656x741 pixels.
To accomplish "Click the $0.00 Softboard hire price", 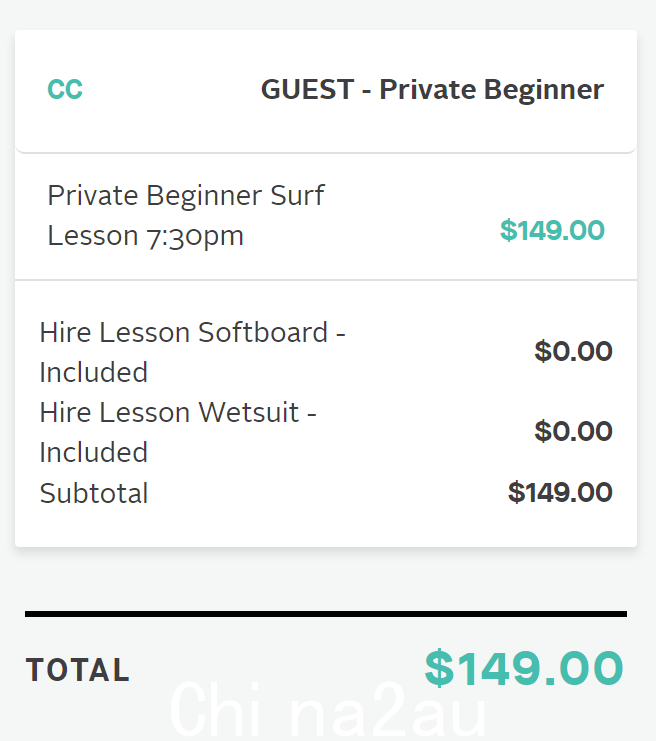I will click(x=573, y=351).
